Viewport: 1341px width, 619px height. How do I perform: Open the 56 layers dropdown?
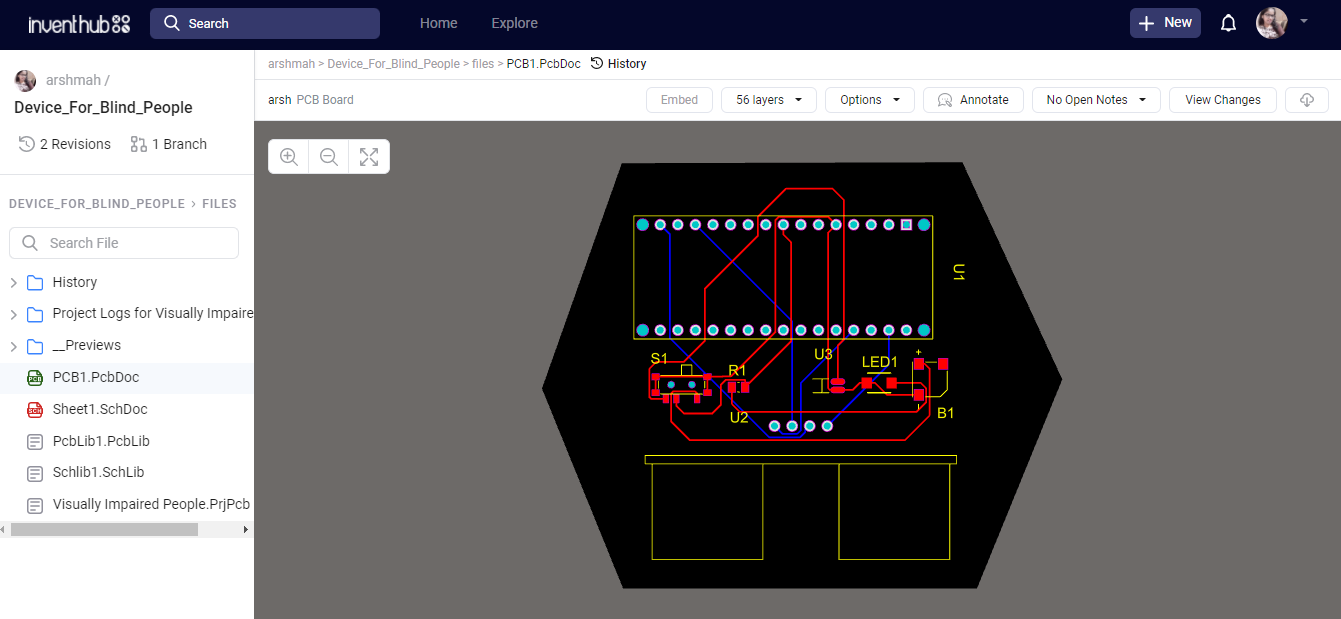[768, 99]
